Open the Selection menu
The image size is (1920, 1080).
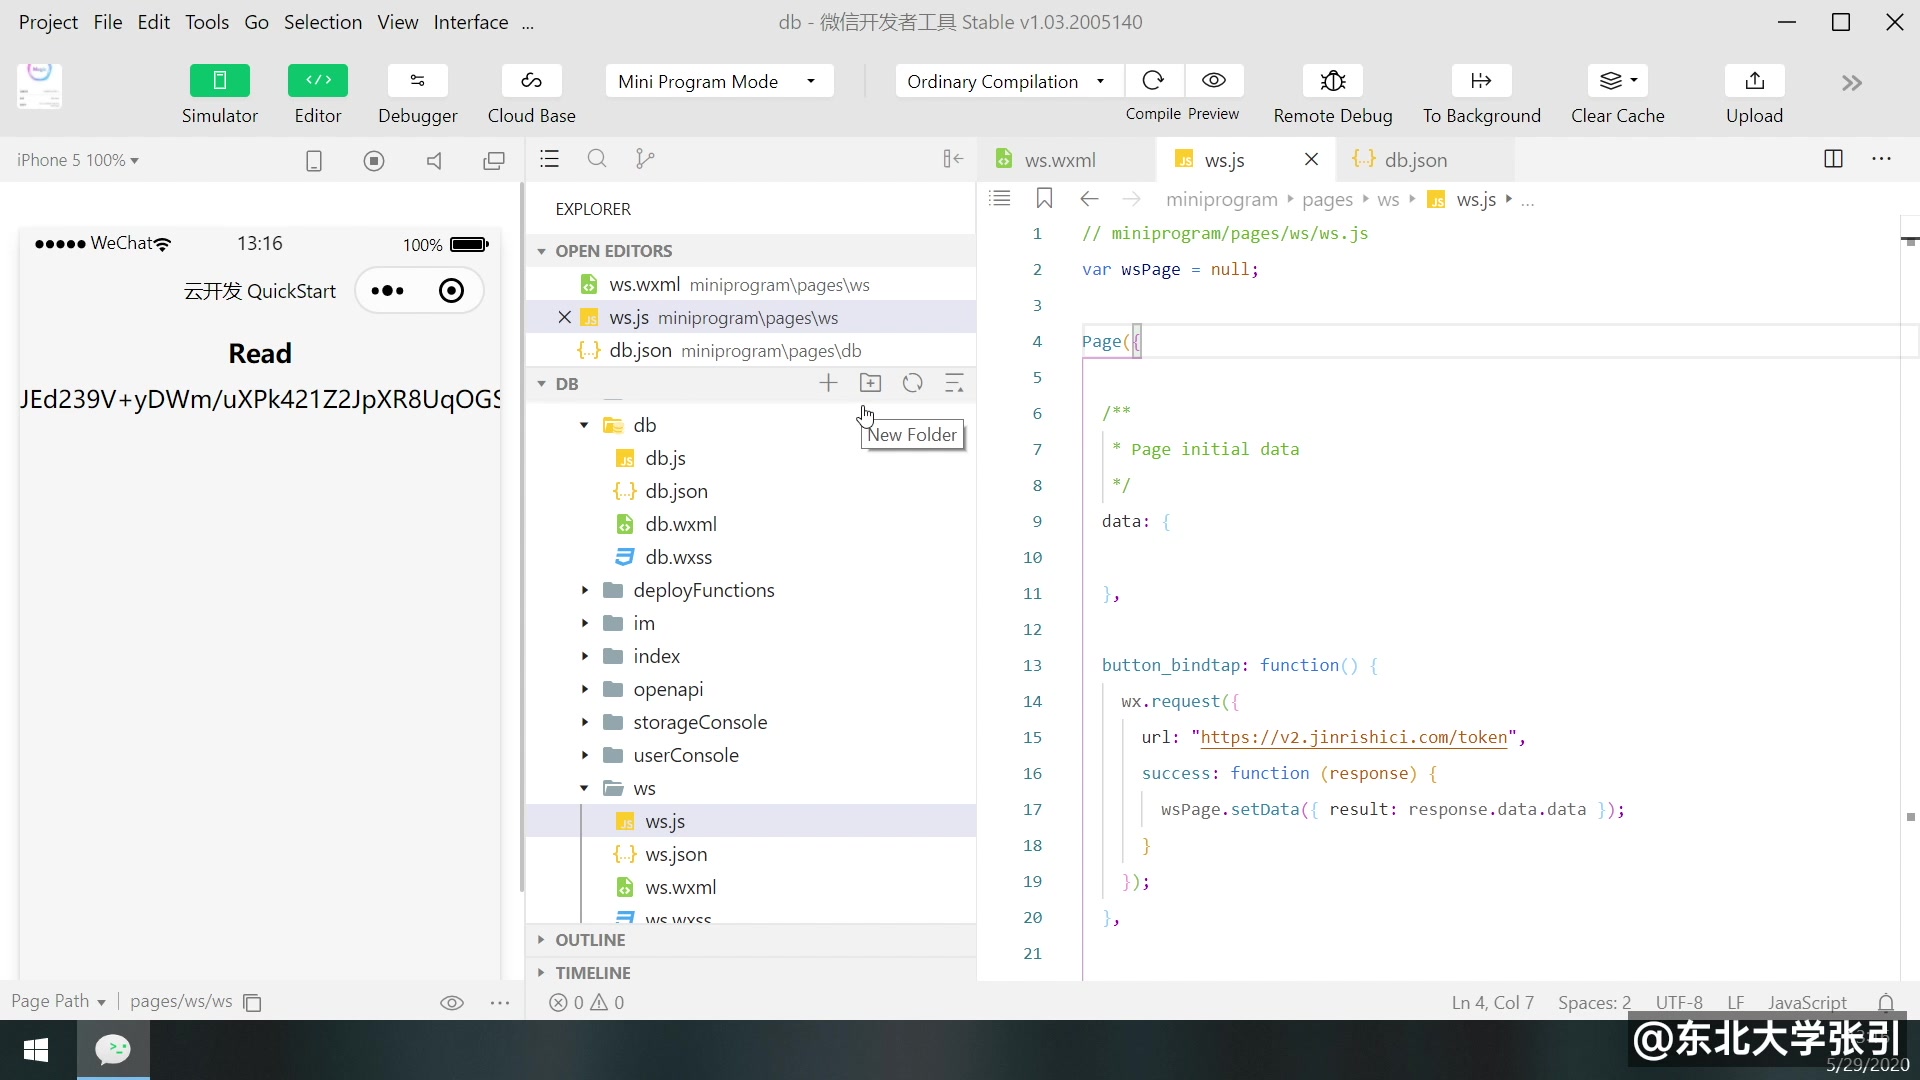[323, 22]
